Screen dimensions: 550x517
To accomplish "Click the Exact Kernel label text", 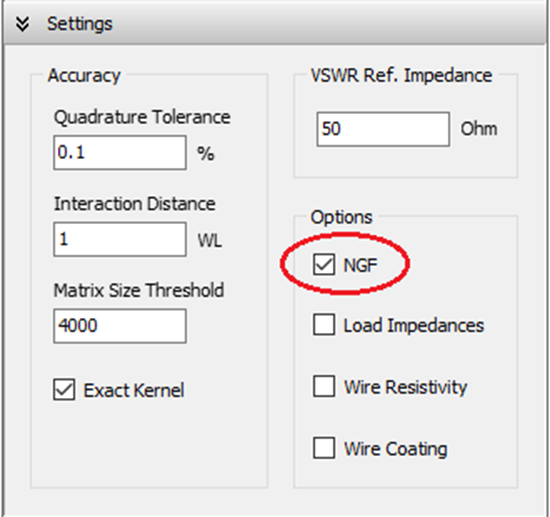I will click(134, 390).
